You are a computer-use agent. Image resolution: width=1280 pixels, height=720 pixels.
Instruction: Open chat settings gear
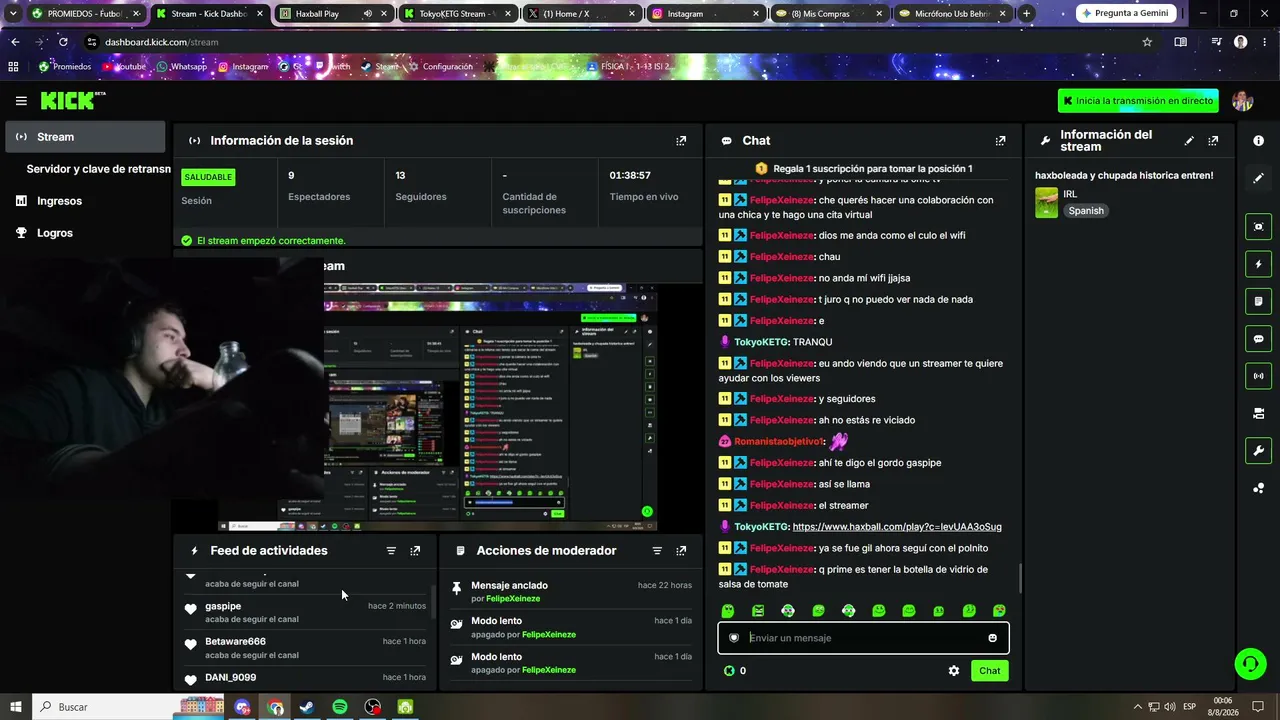[954, 671]
